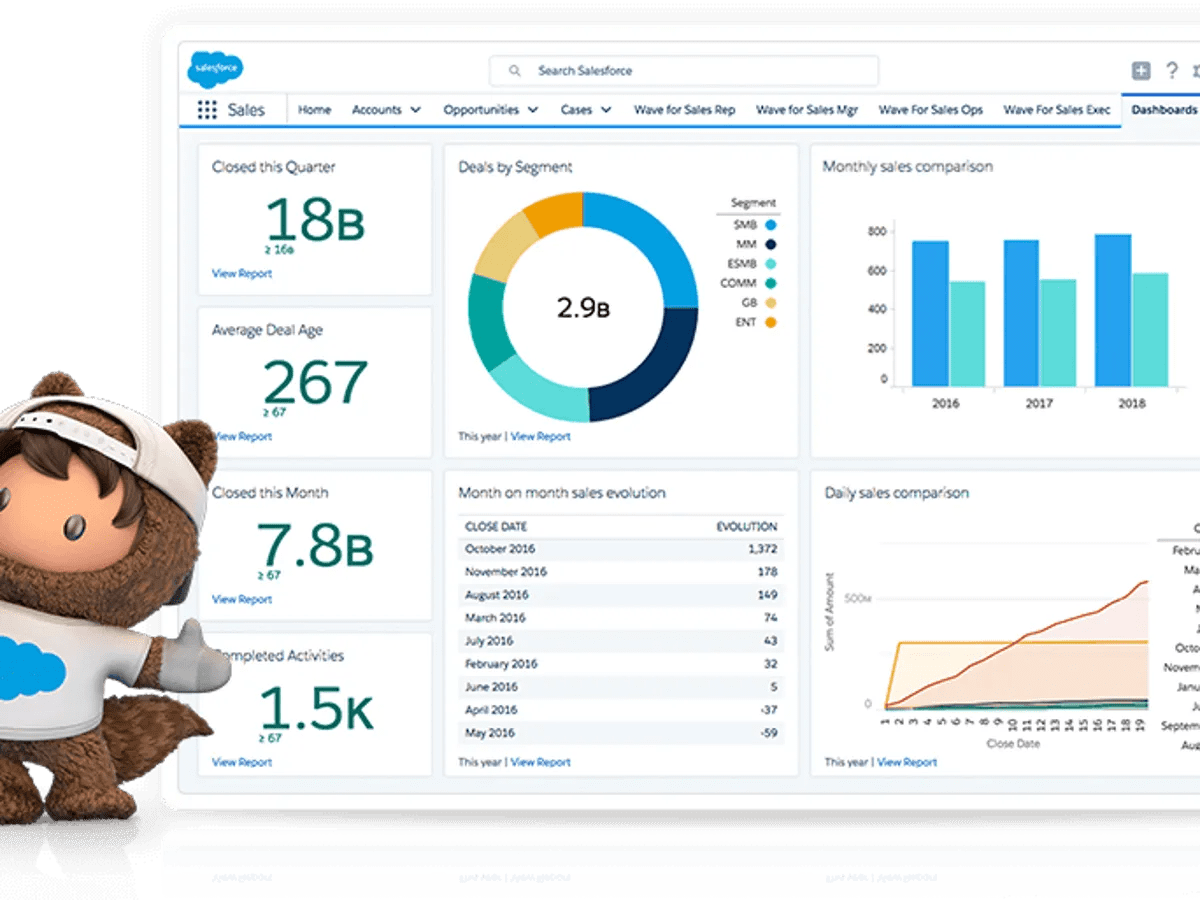Switch to Wave for Sales Mgr tab
Screen dimensions: 1200x900
tap(807, 110)
